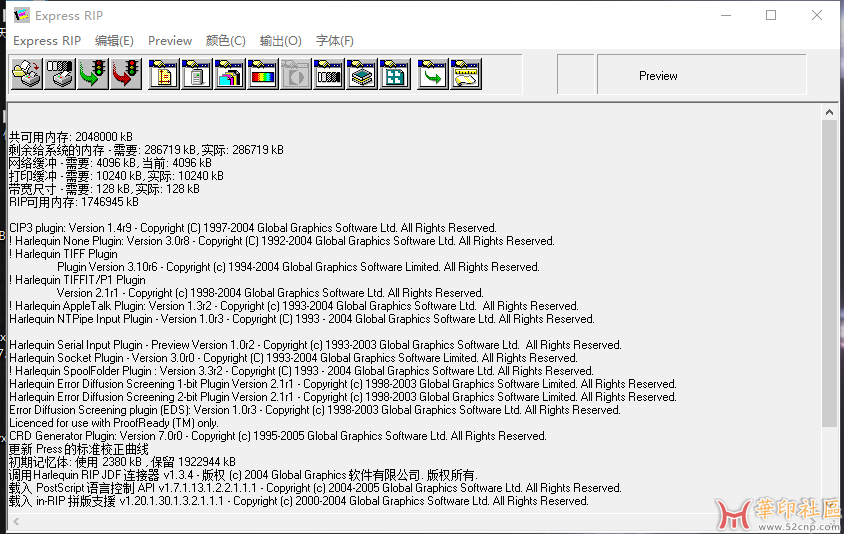Open Cassette Manager stacked media icon
The height and width of the screenshot is (534, 844).
point(362,74)
